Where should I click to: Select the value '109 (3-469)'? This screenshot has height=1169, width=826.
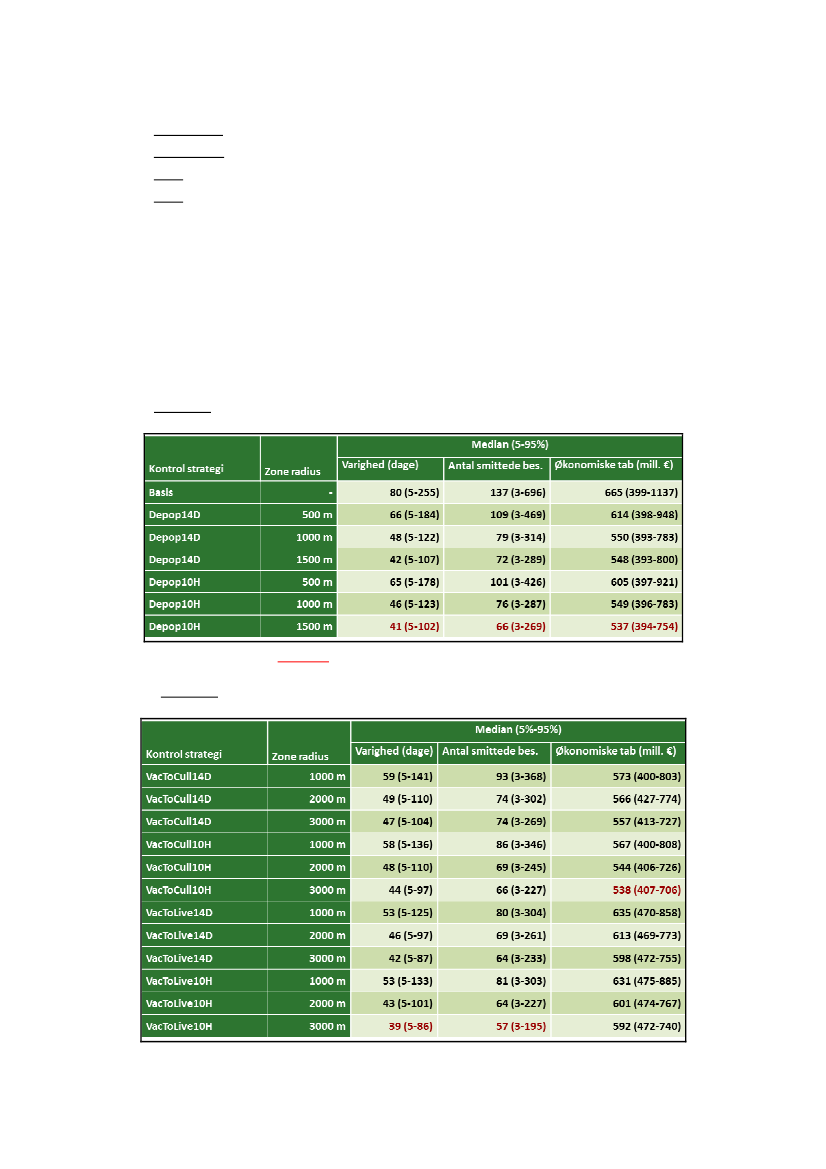point(517,515)
